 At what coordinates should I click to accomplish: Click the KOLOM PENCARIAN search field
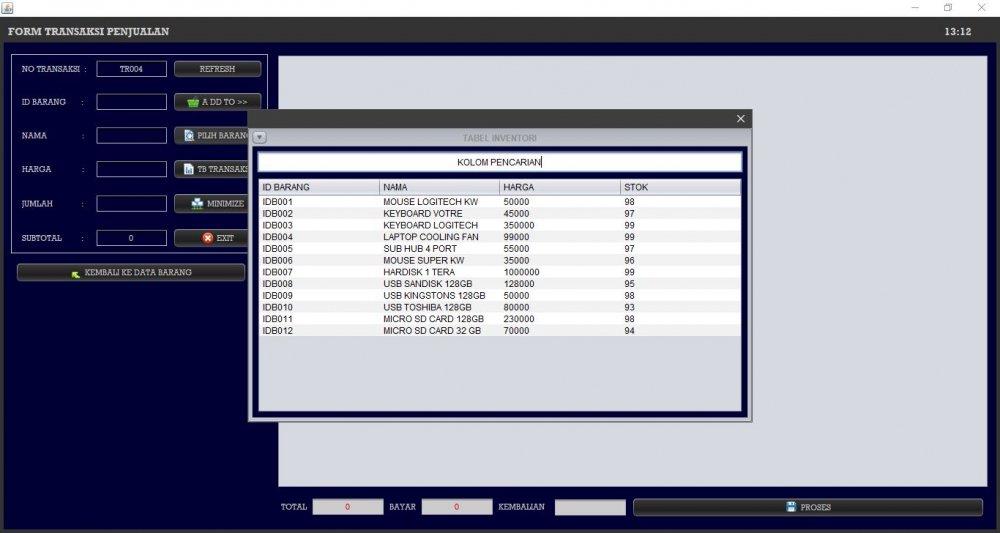499,162
